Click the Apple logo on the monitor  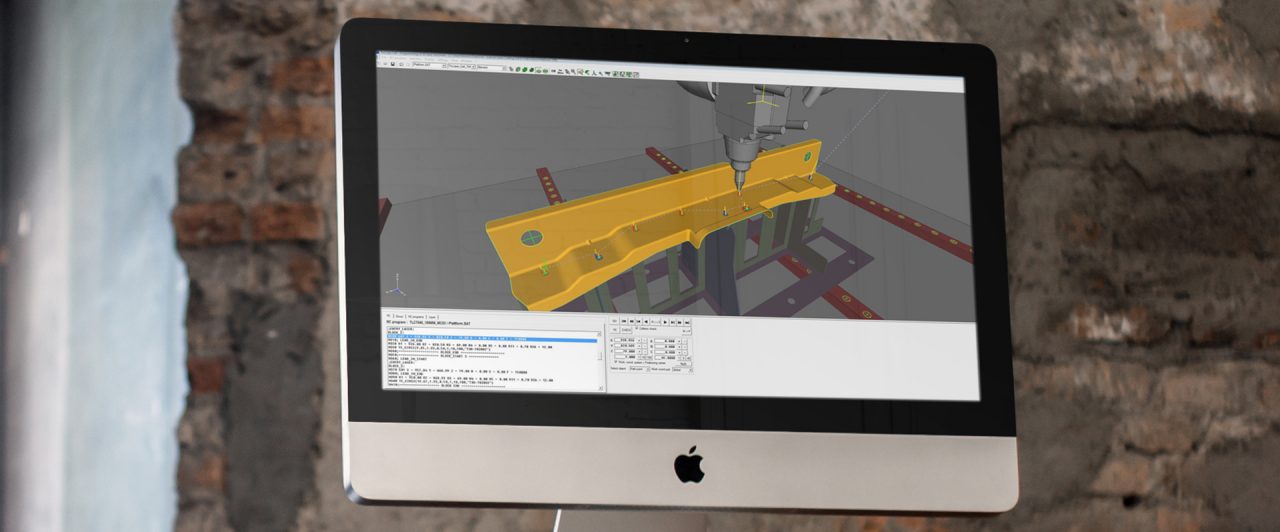pos(688,464)
